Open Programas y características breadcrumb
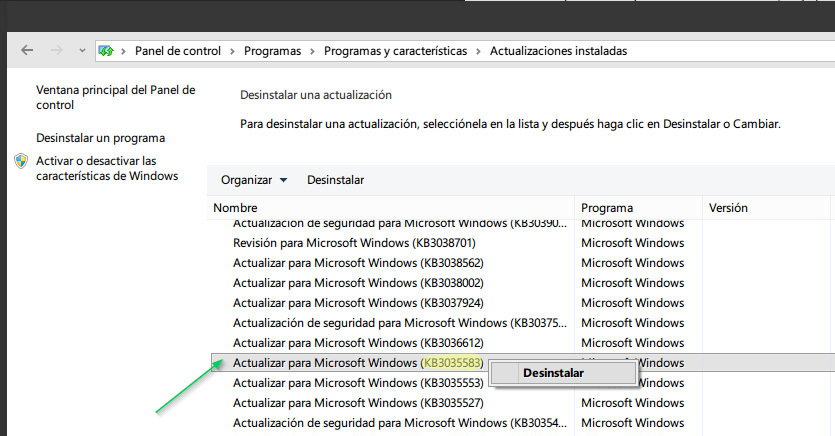The height and width of the screenshot is (436, 835). click(x=395, y=51)
